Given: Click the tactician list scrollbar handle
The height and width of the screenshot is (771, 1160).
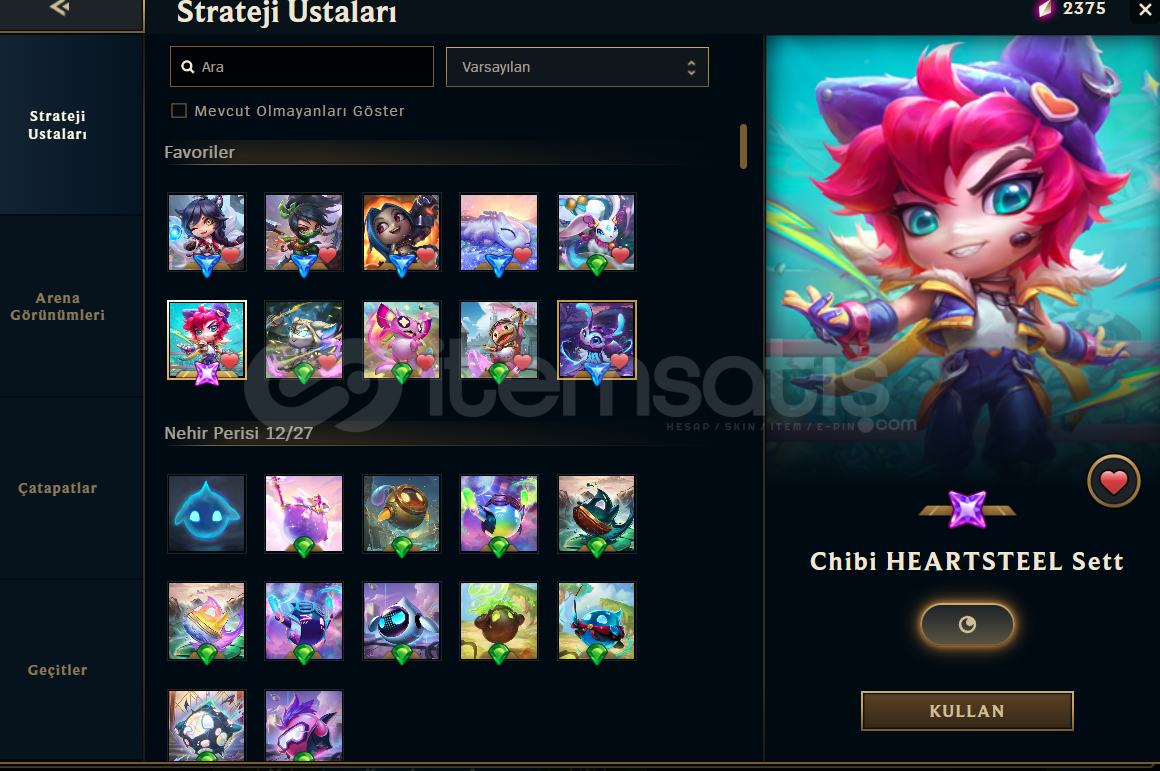Looking at the screenshot, I should 743,147.
